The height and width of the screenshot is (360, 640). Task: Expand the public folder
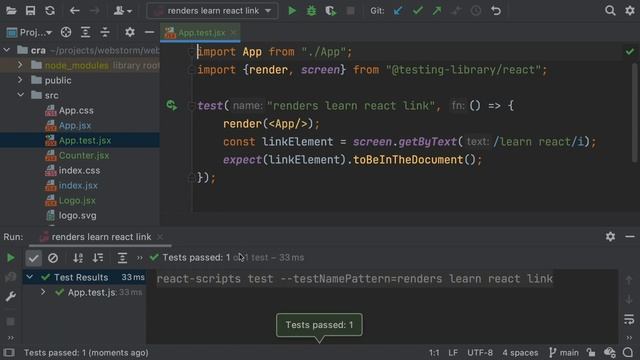(x=20, y=80)
